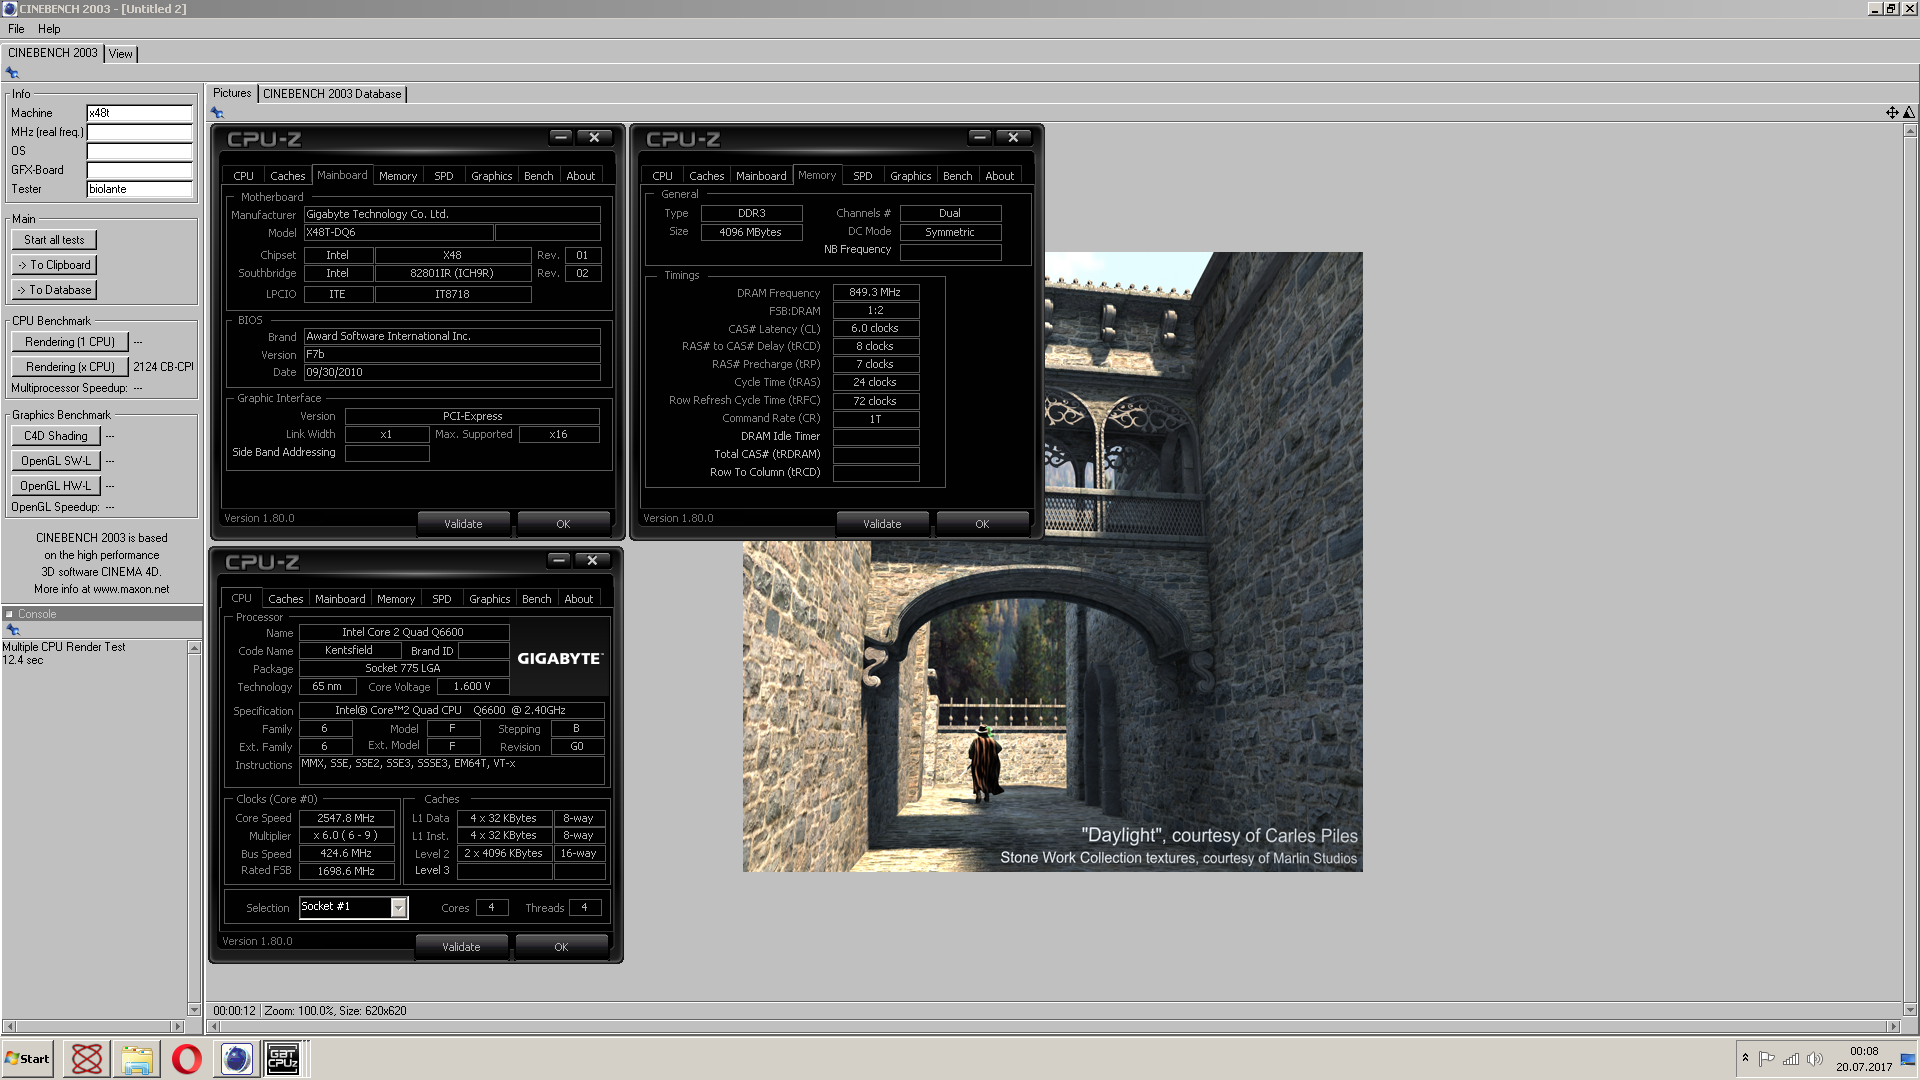Click picture view horizontal scrollbar right arrow

pos(1892,1026)
